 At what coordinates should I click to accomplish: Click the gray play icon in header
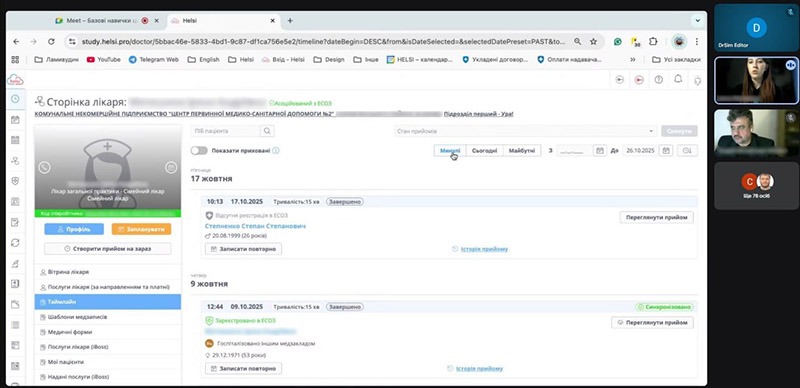point(619,80)
